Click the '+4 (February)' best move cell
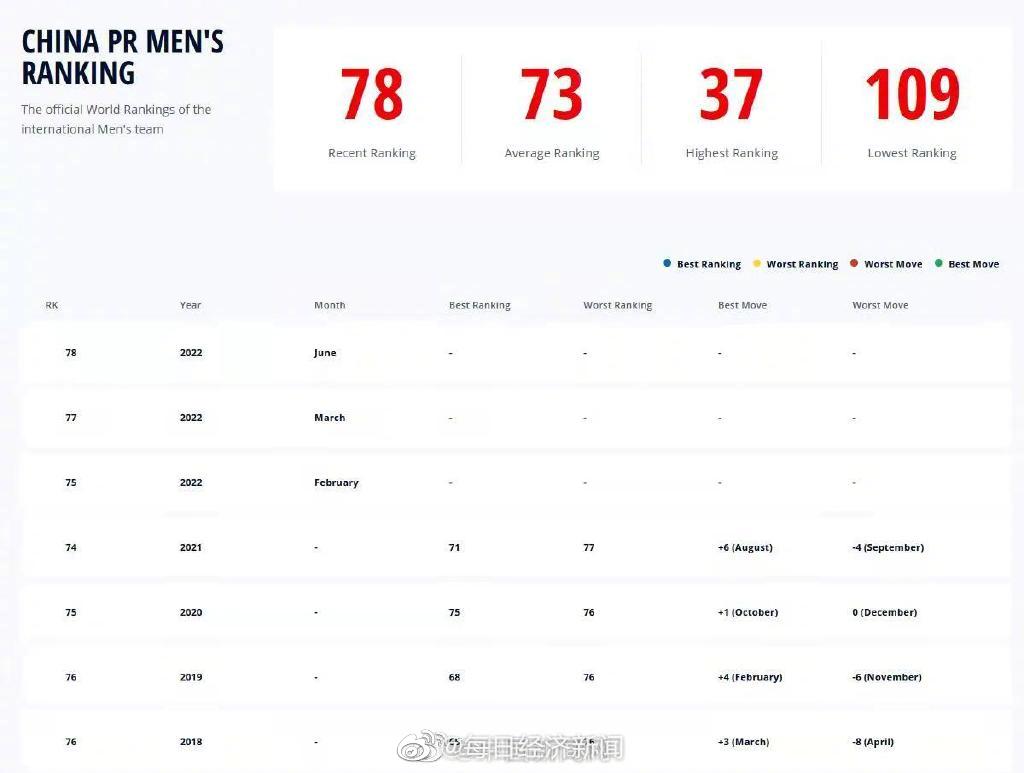Viewport: 1024px width, 773px height. [x=750, y=678]
